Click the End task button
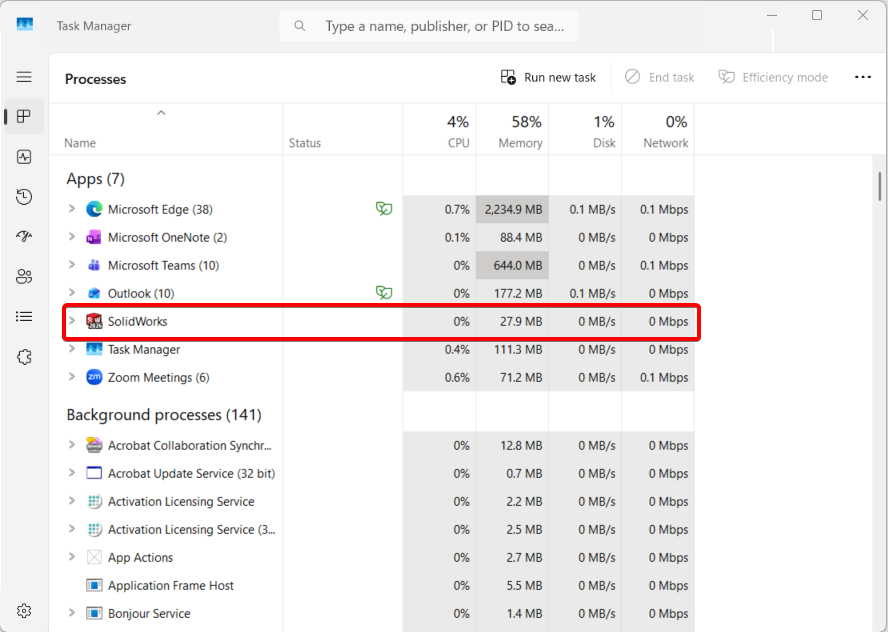Viewport: 888px width, 632px height. point(660,77)
